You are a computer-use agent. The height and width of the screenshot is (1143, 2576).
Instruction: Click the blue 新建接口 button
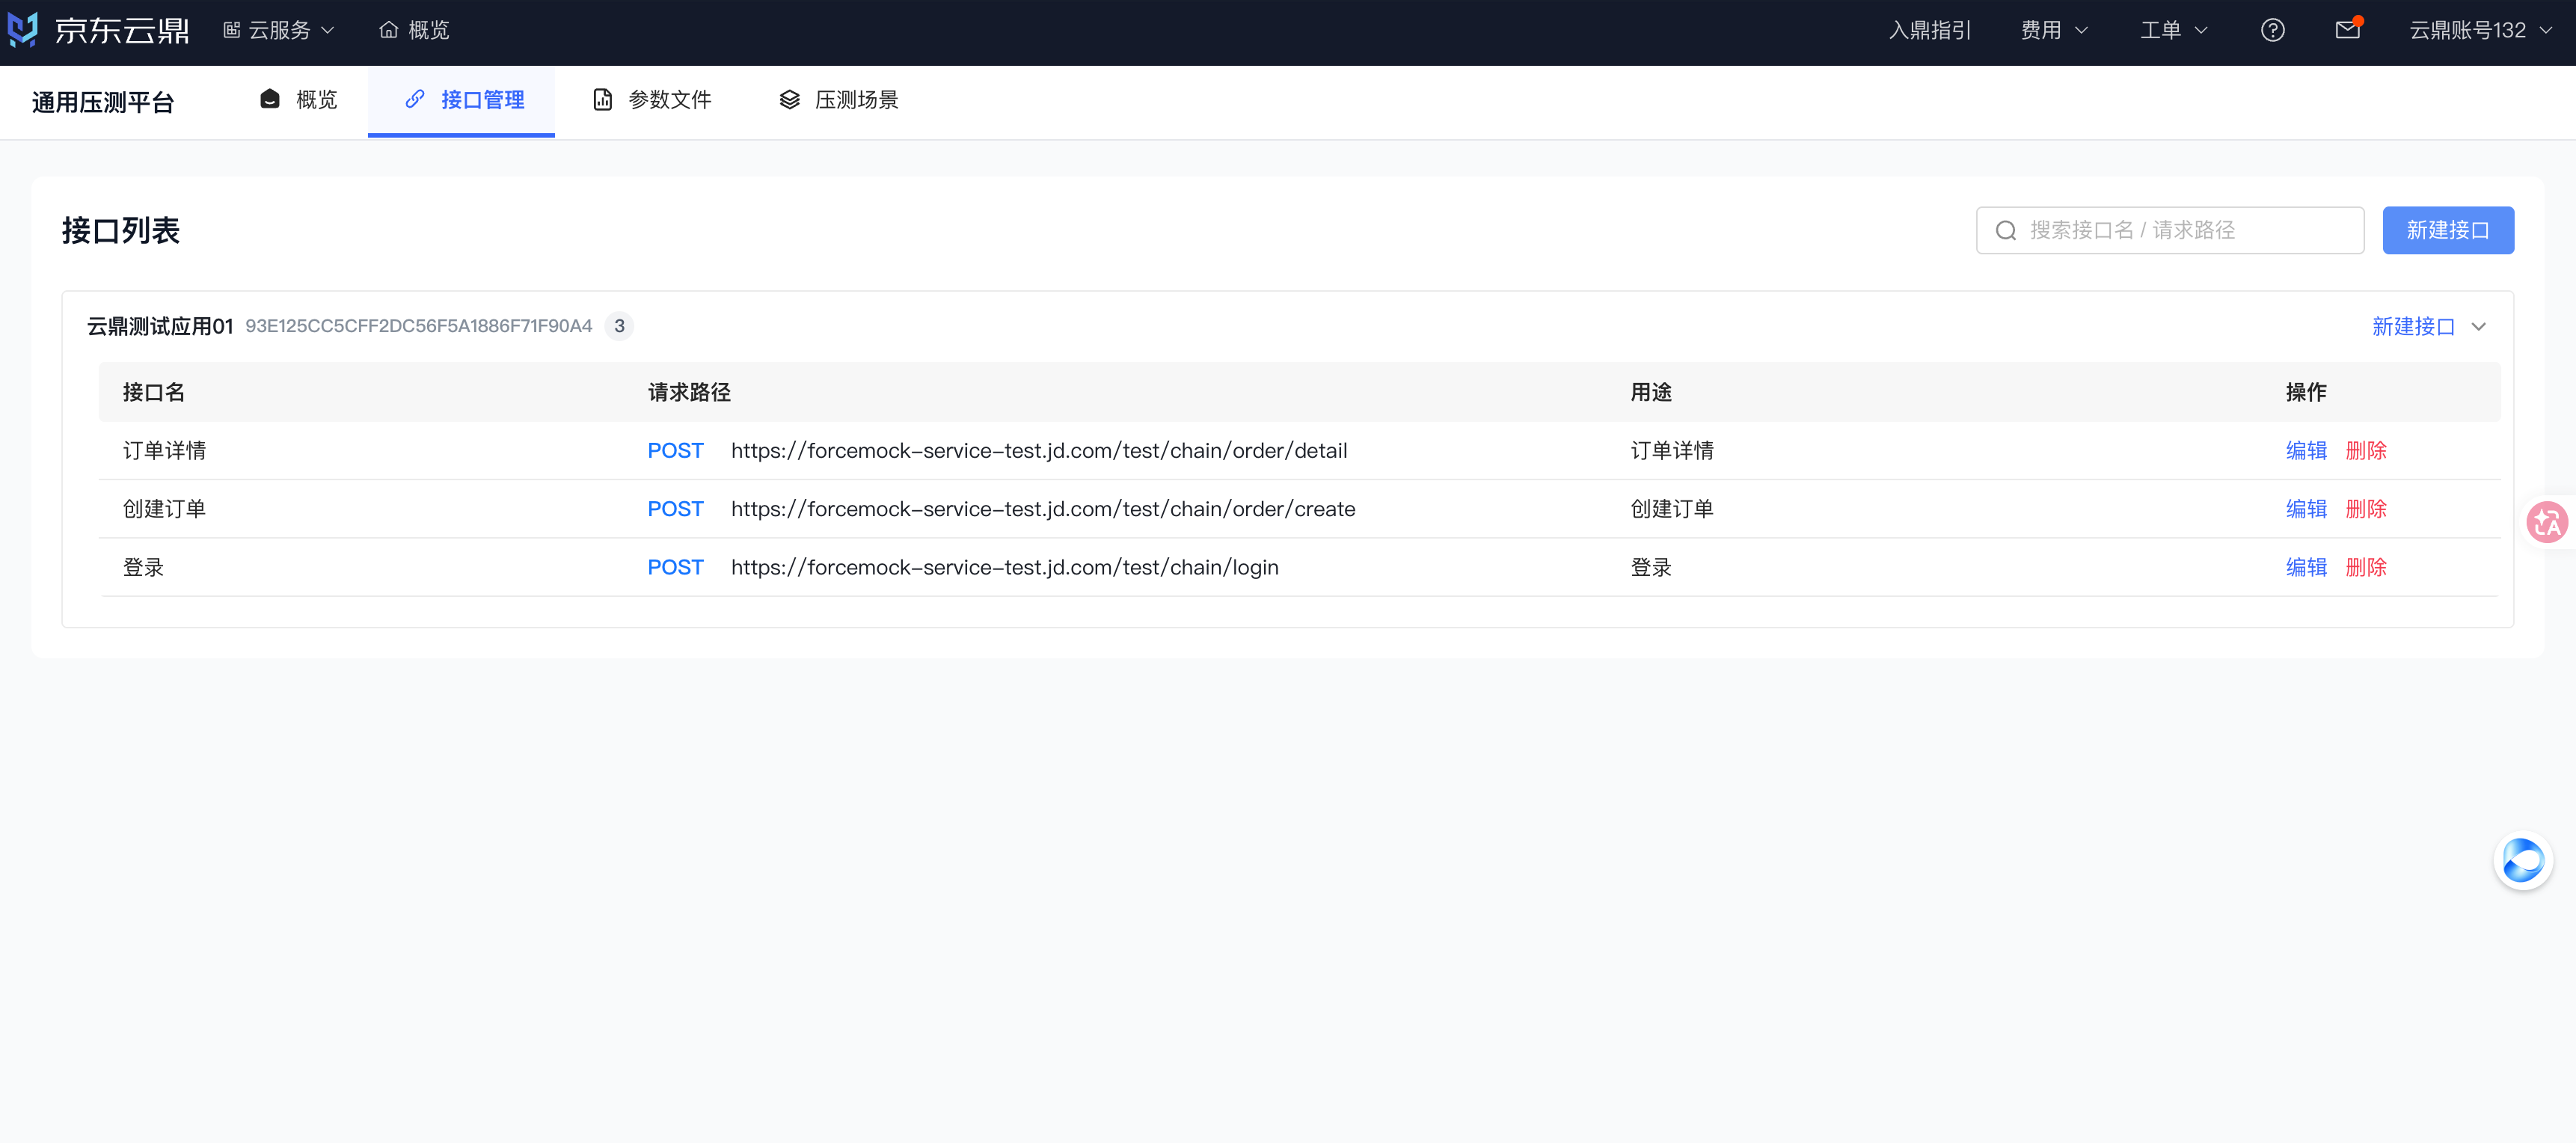[2447, 230]
